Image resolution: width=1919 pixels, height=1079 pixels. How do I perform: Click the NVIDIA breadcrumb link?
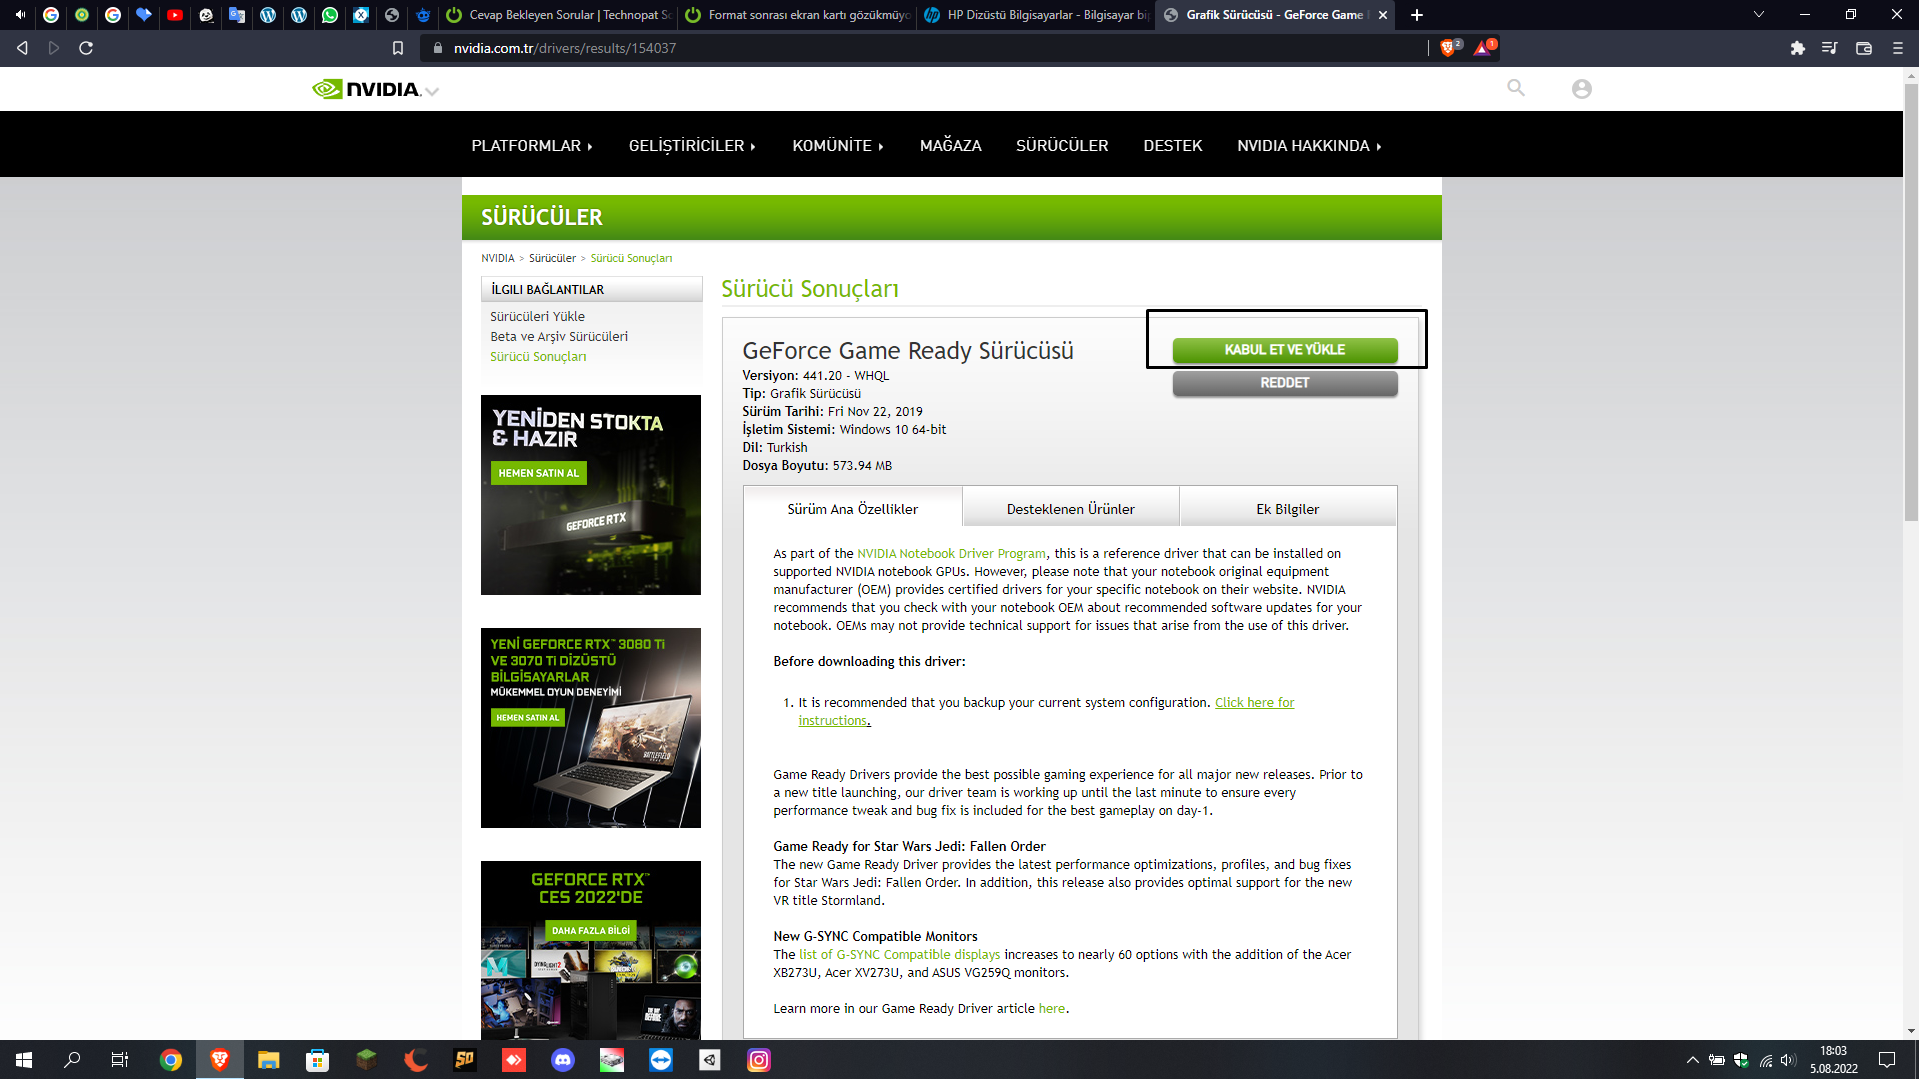pos(498,258)
